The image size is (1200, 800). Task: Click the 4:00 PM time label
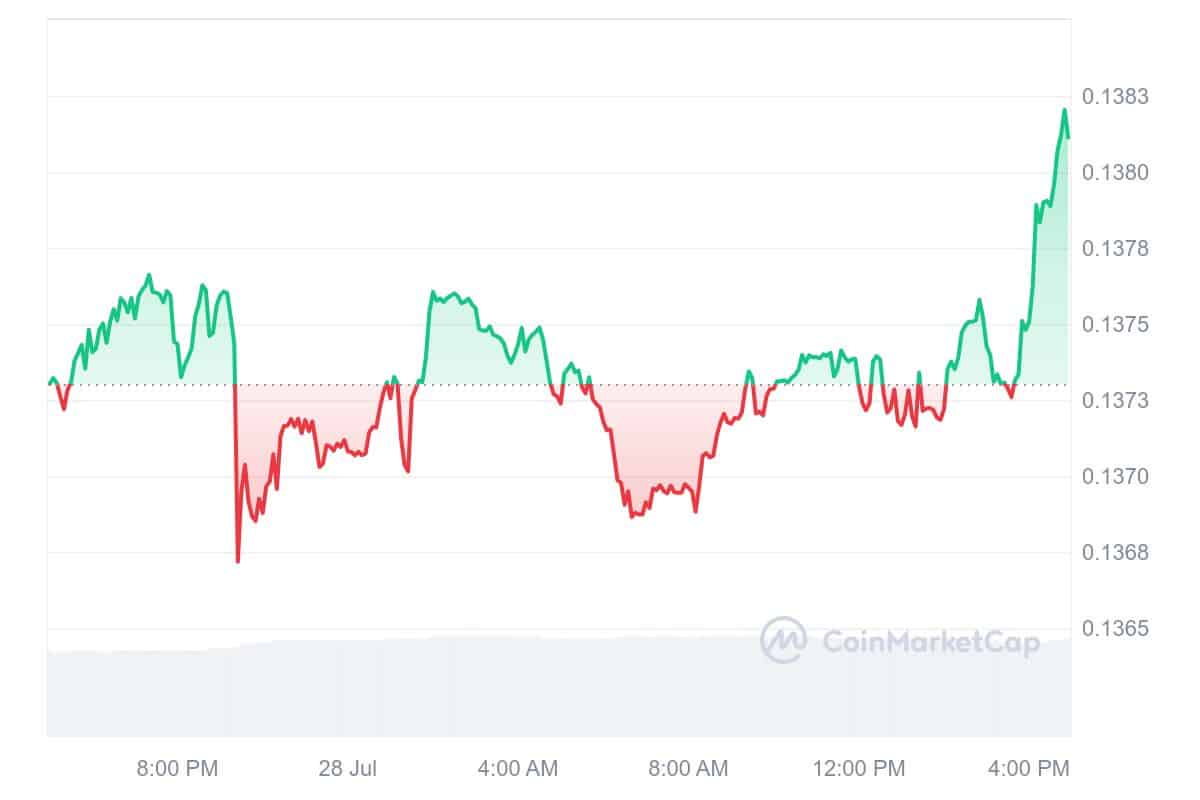click(1029, 769)
